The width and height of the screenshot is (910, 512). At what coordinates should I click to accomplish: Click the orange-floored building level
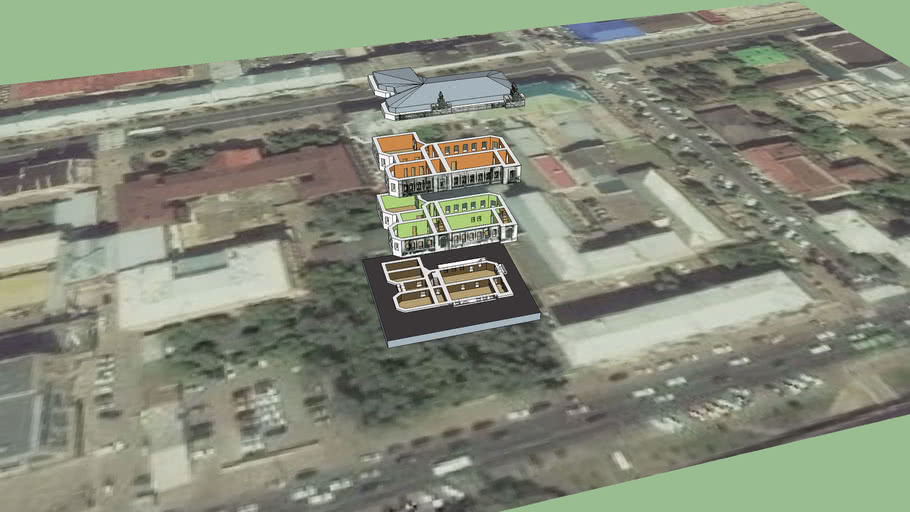point(447,162)
